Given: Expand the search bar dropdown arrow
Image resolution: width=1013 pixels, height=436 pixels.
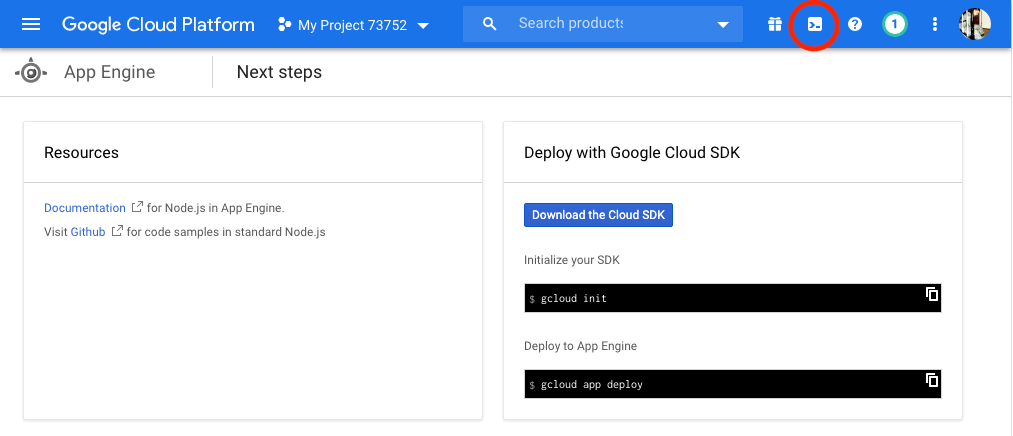Looking at the screenshot, I should click(x=723, y=25).
